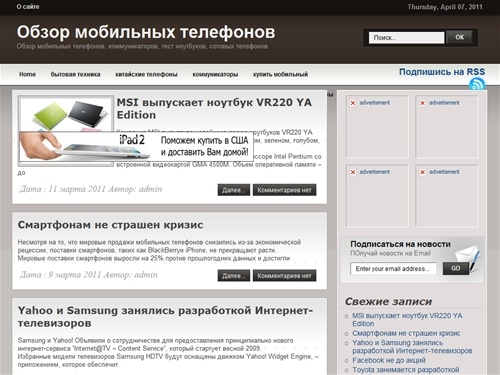
Task: Click the 'Подпишись на RSS' link
Action: 442,72
